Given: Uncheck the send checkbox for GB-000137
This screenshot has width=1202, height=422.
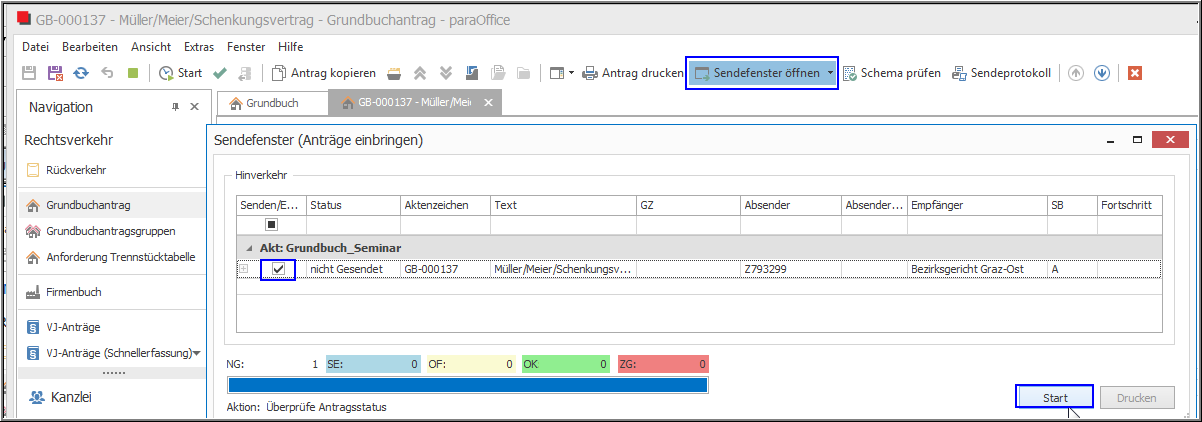Looking at the screenshot, I should (x=278, y=269).
